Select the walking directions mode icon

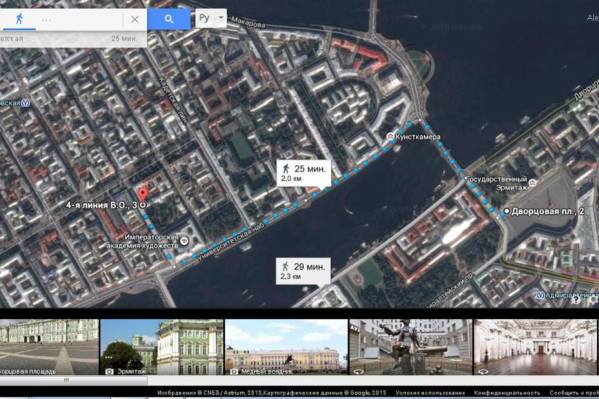click(19, 19)
